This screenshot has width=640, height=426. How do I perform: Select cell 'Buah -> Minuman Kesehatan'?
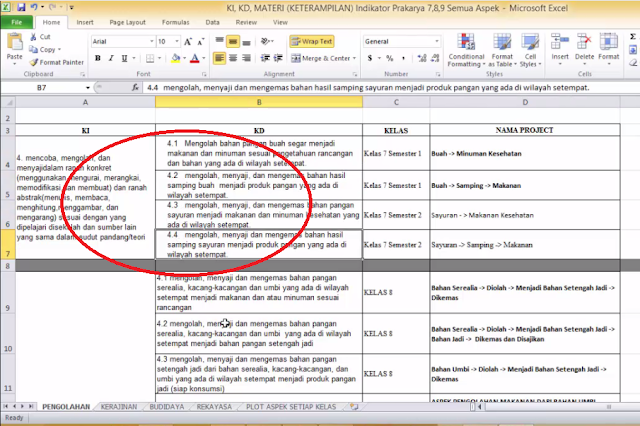point(524,153)
